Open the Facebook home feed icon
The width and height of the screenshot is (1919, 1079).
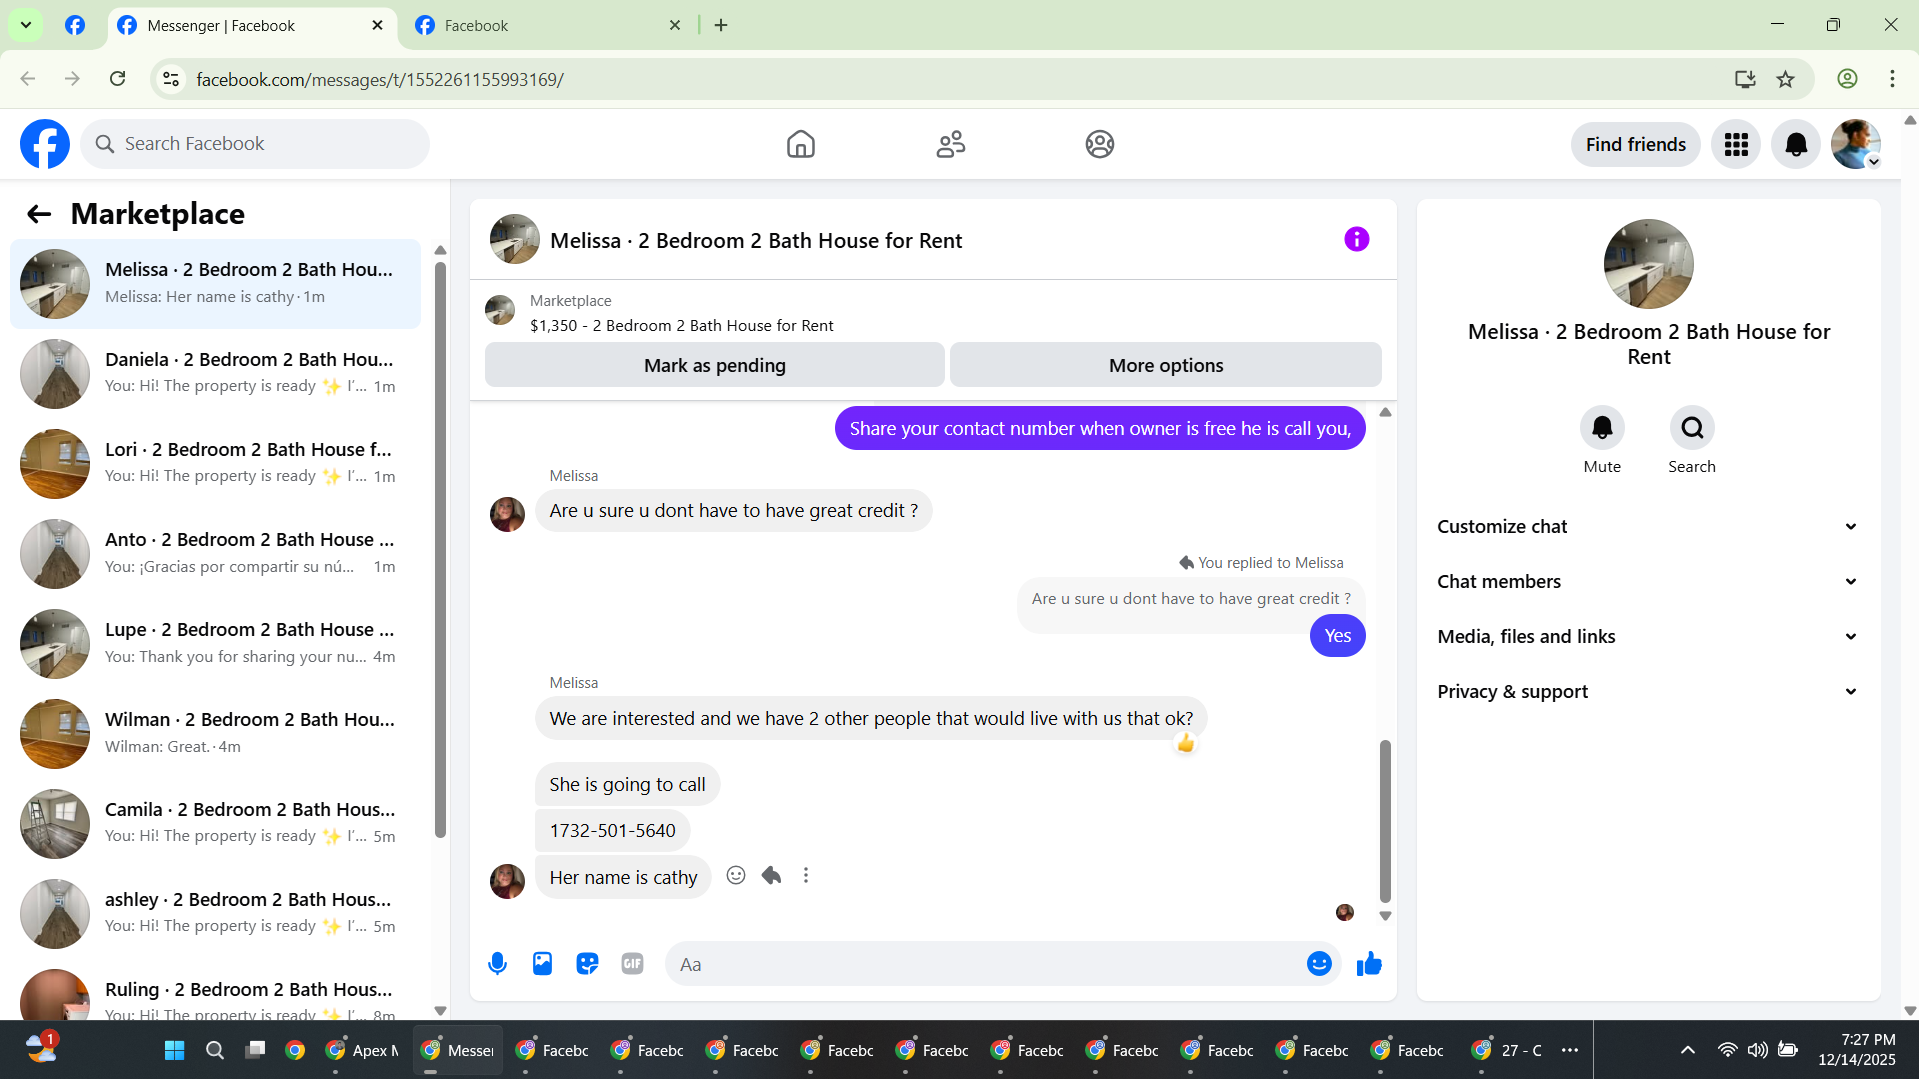click(800, 144)
